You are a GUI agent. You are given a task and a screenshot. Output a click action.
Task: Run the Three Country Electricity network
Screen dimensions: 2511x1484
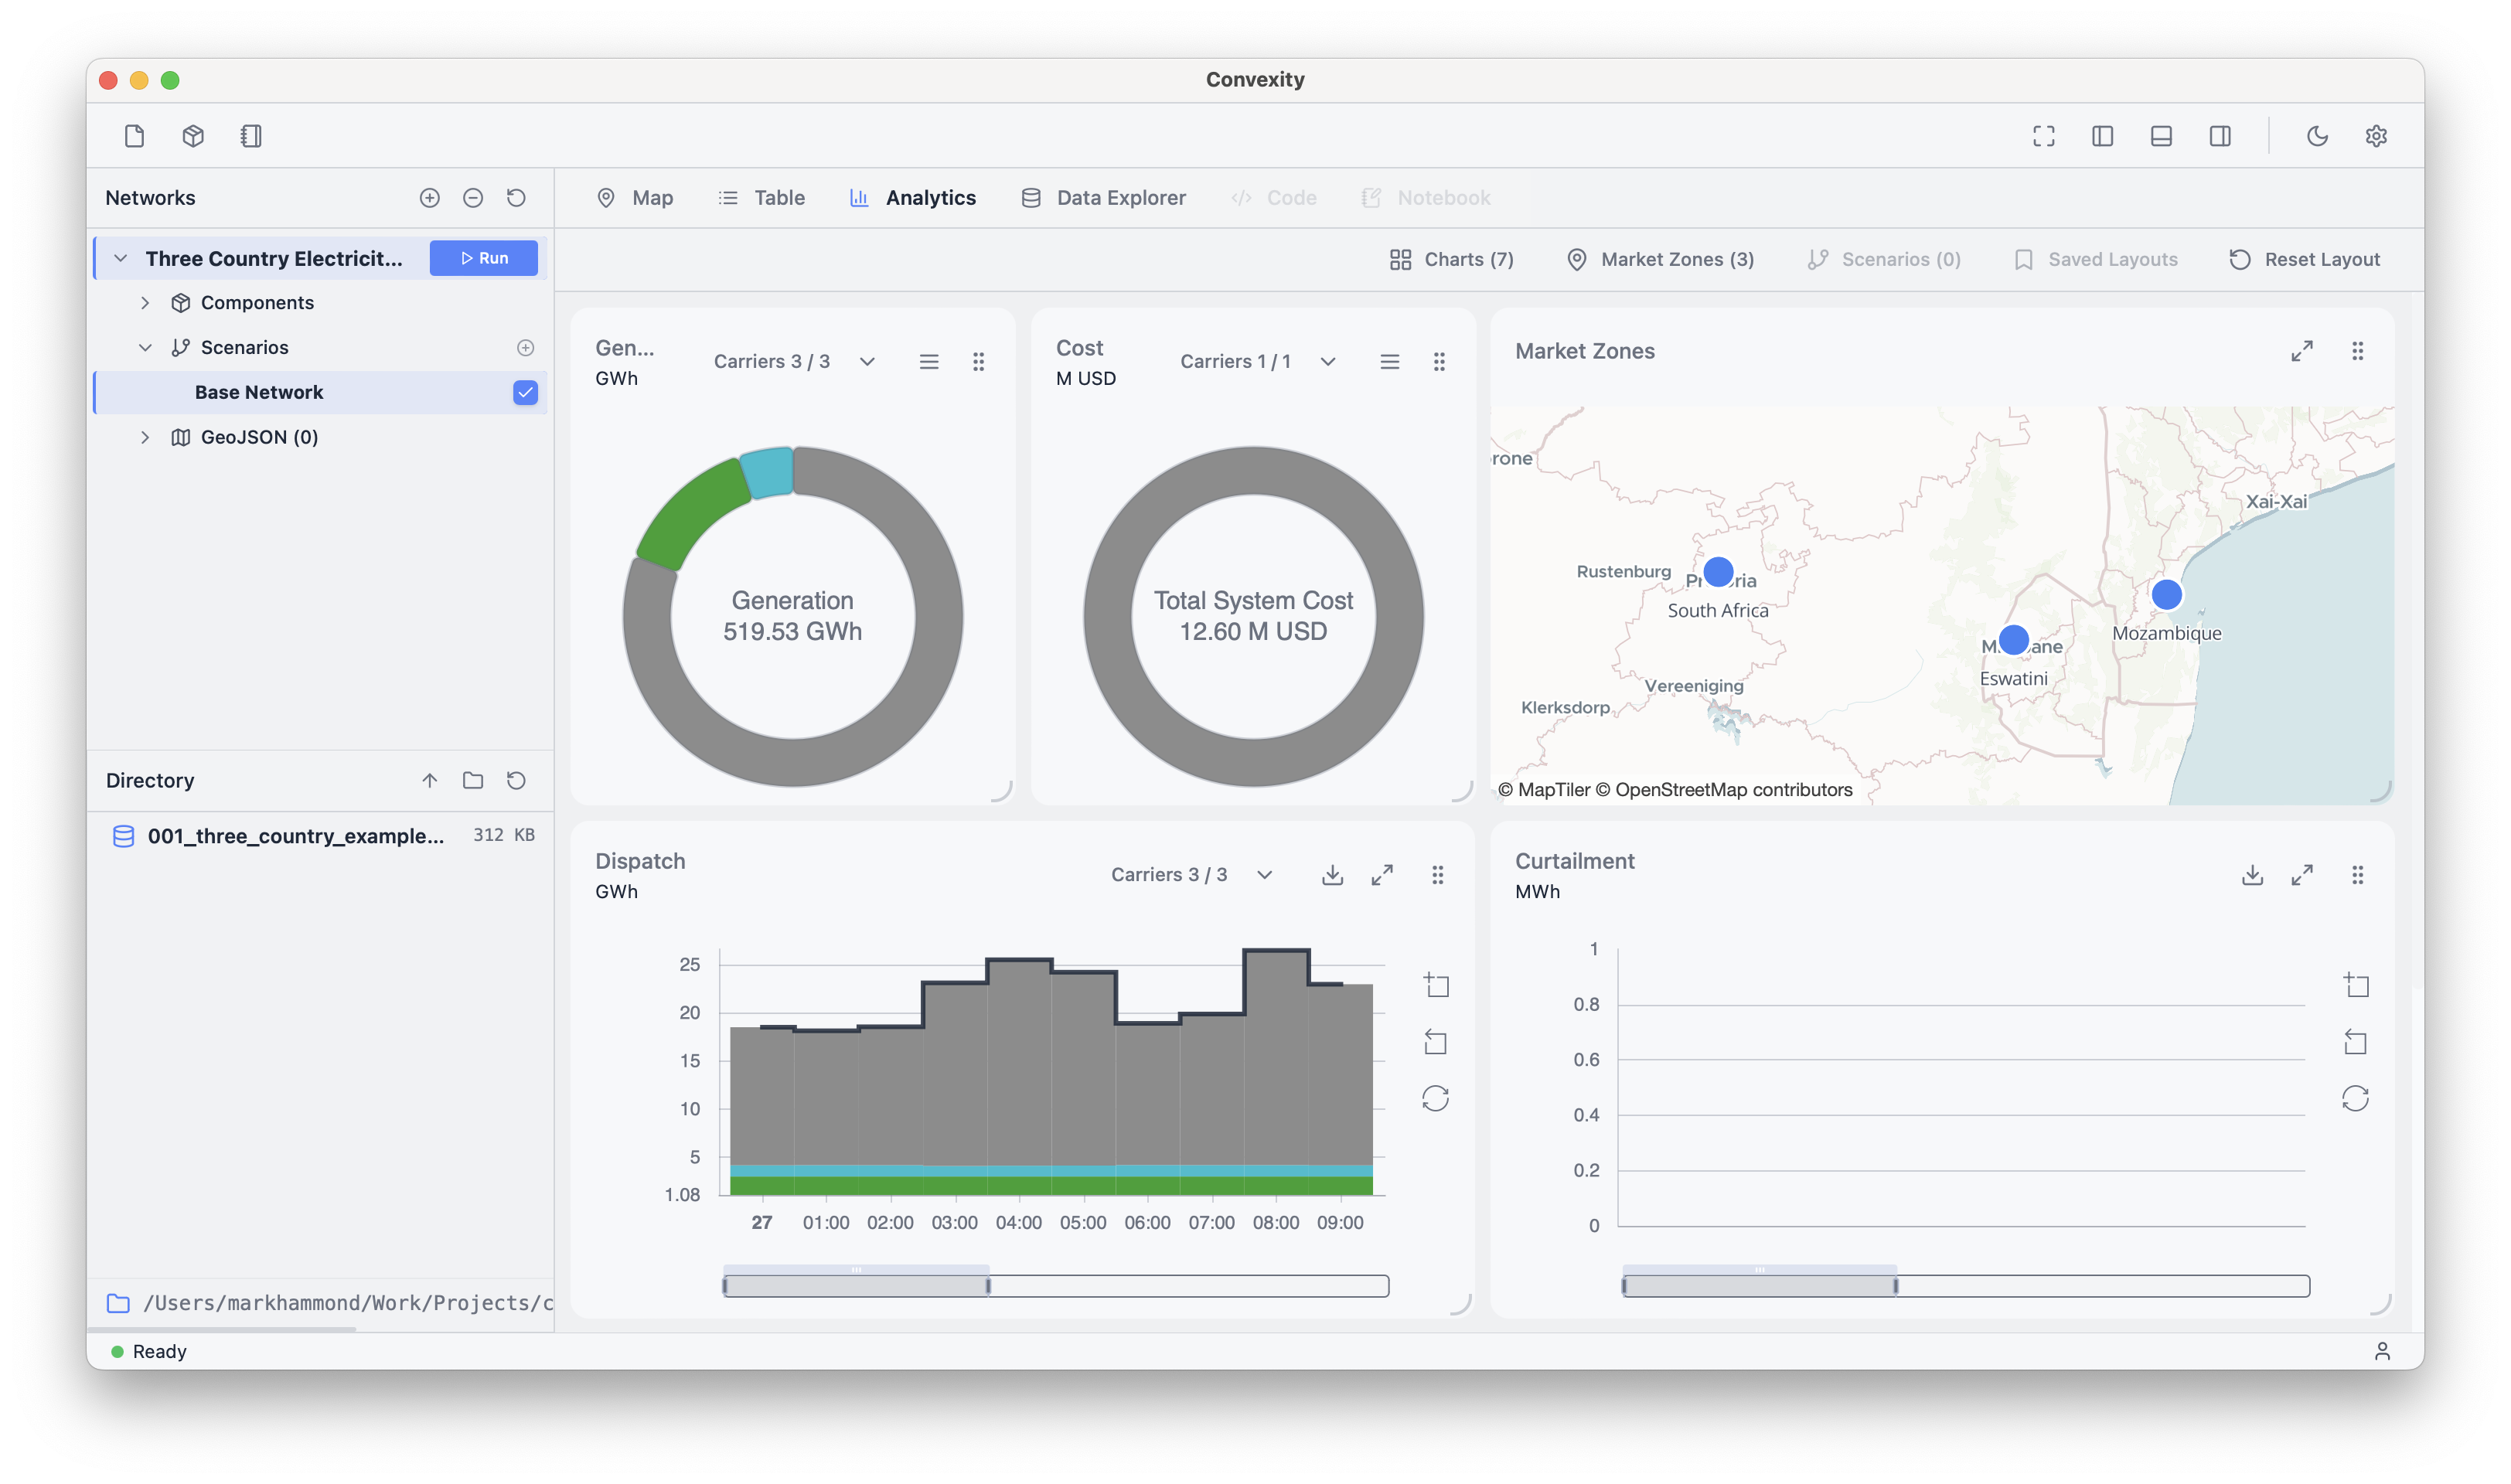coord(483,258)
